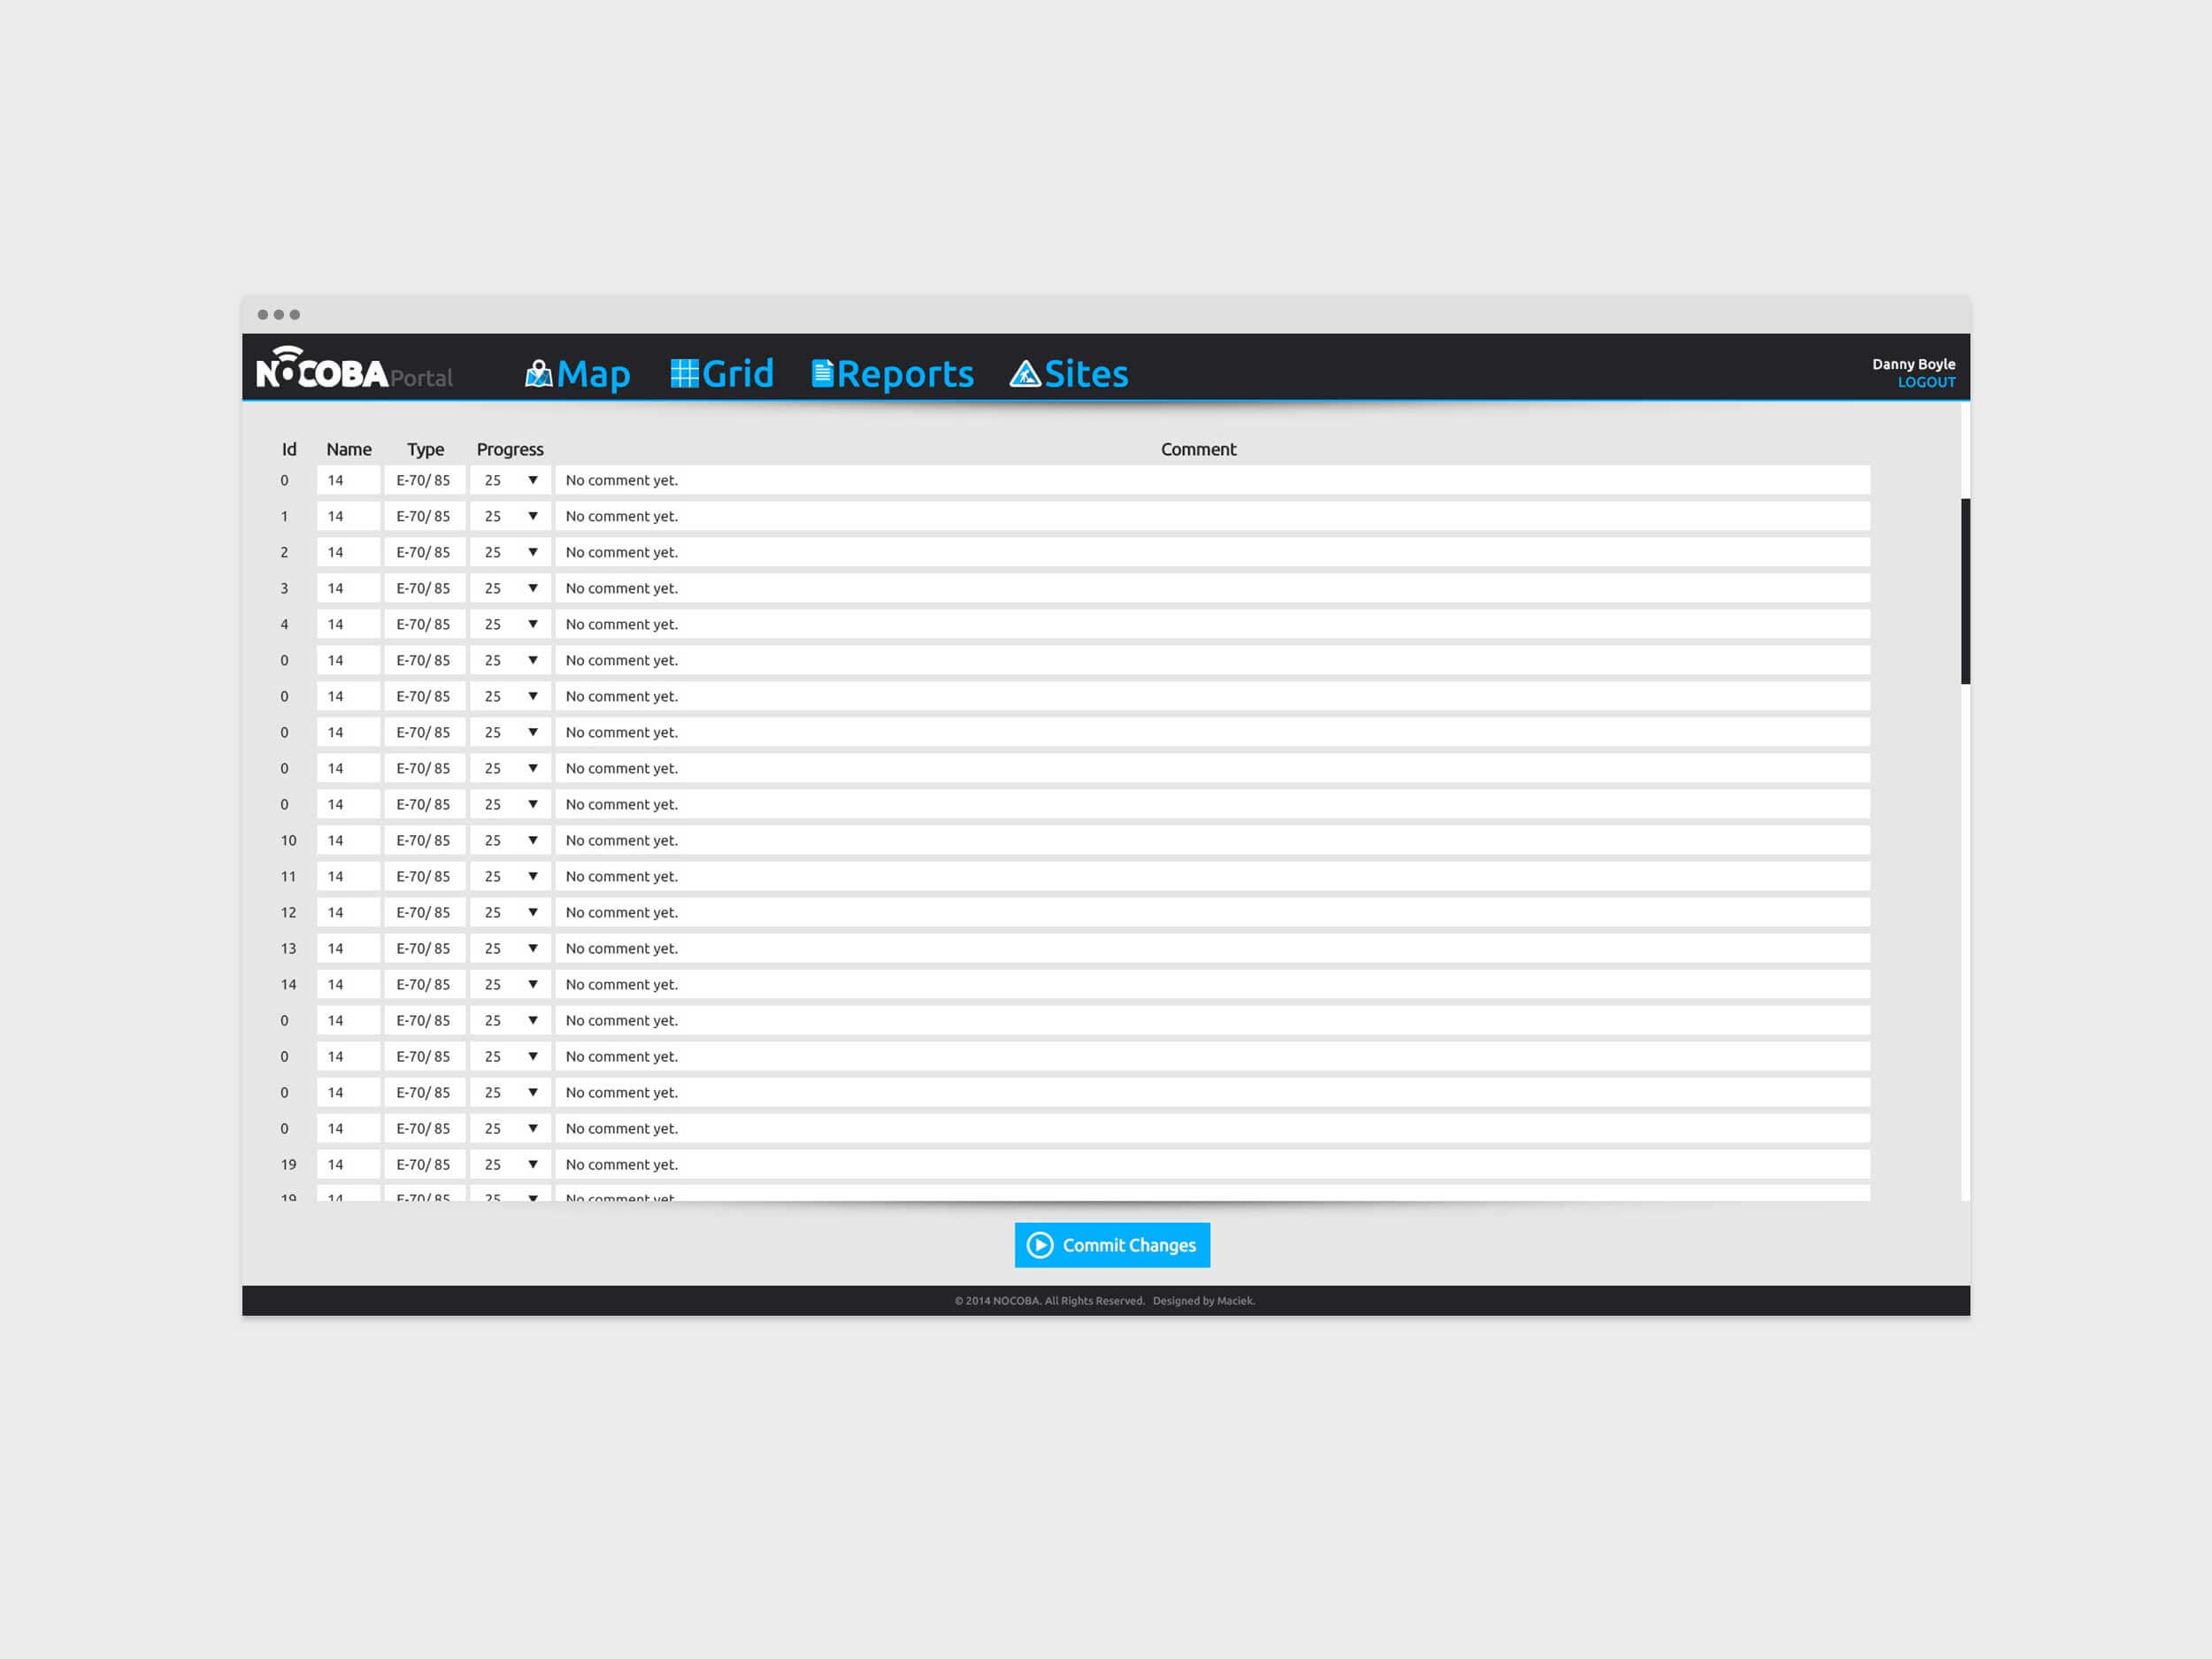Click the Comment field of row Id 2

coord(1212,552)
